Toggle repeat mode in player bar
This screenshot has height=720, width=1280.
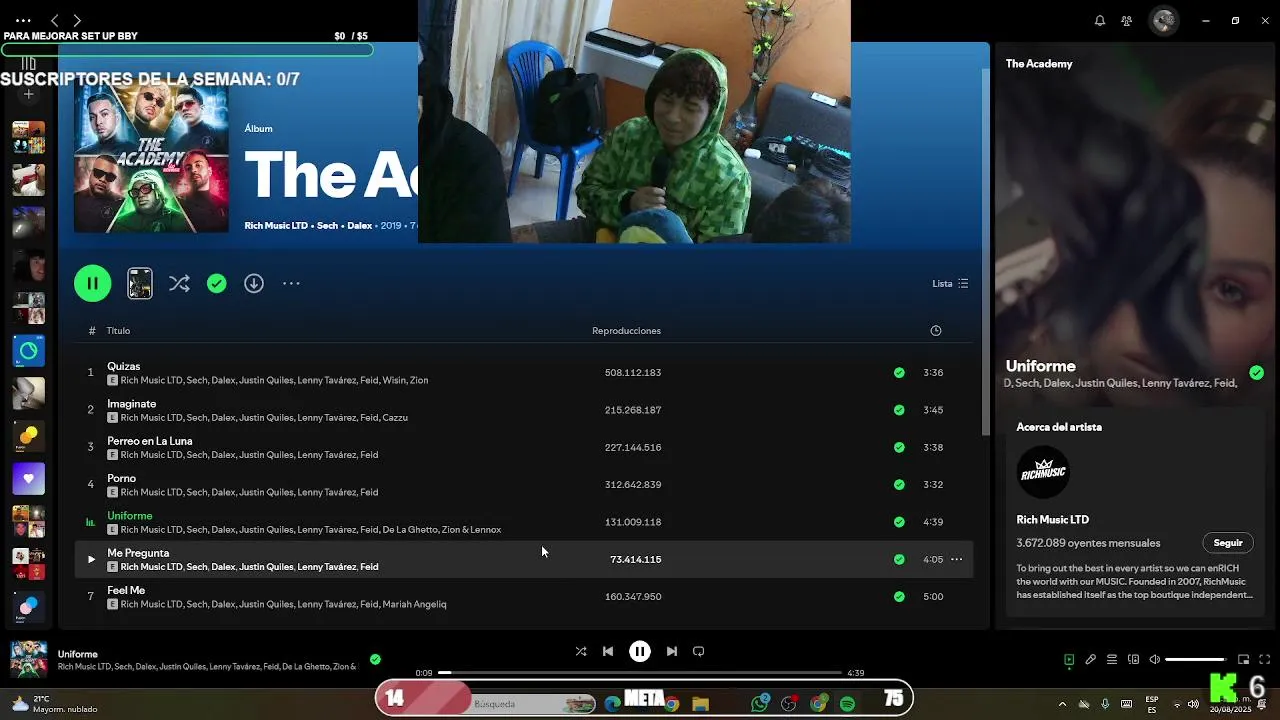pyautogui.click(x=699, y=651)
